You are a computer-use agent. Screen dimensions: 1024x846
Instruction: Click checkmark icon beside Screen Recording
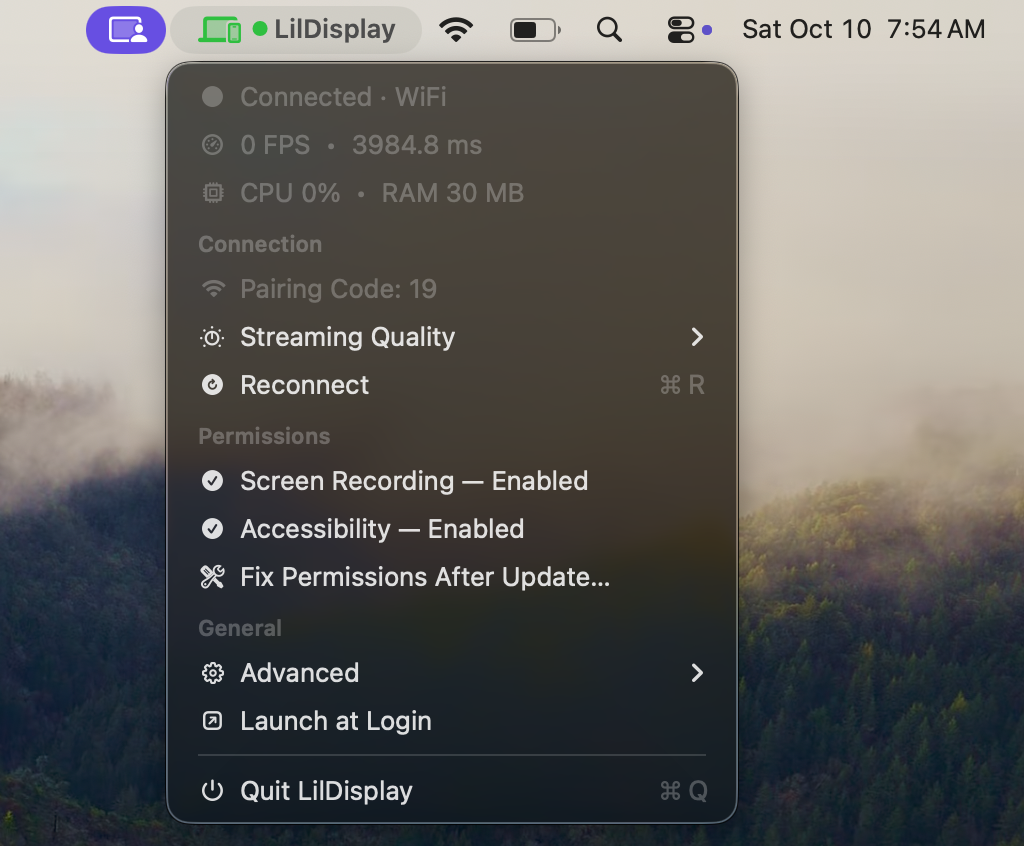point(212,481)
